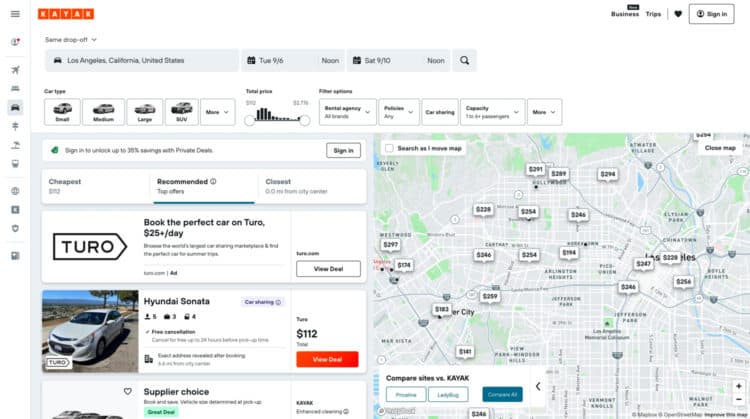Toggle the Priceline compare option

click(406, 395)
